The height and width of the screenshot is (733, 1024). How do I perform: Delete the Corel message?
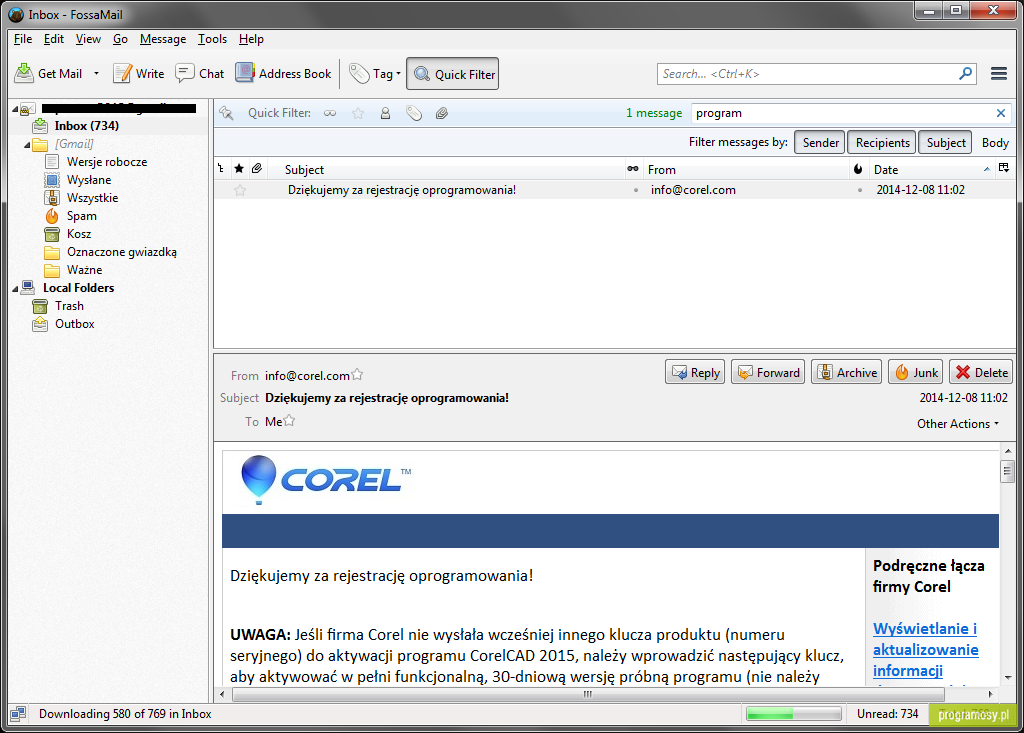click(x=981, y=372)
